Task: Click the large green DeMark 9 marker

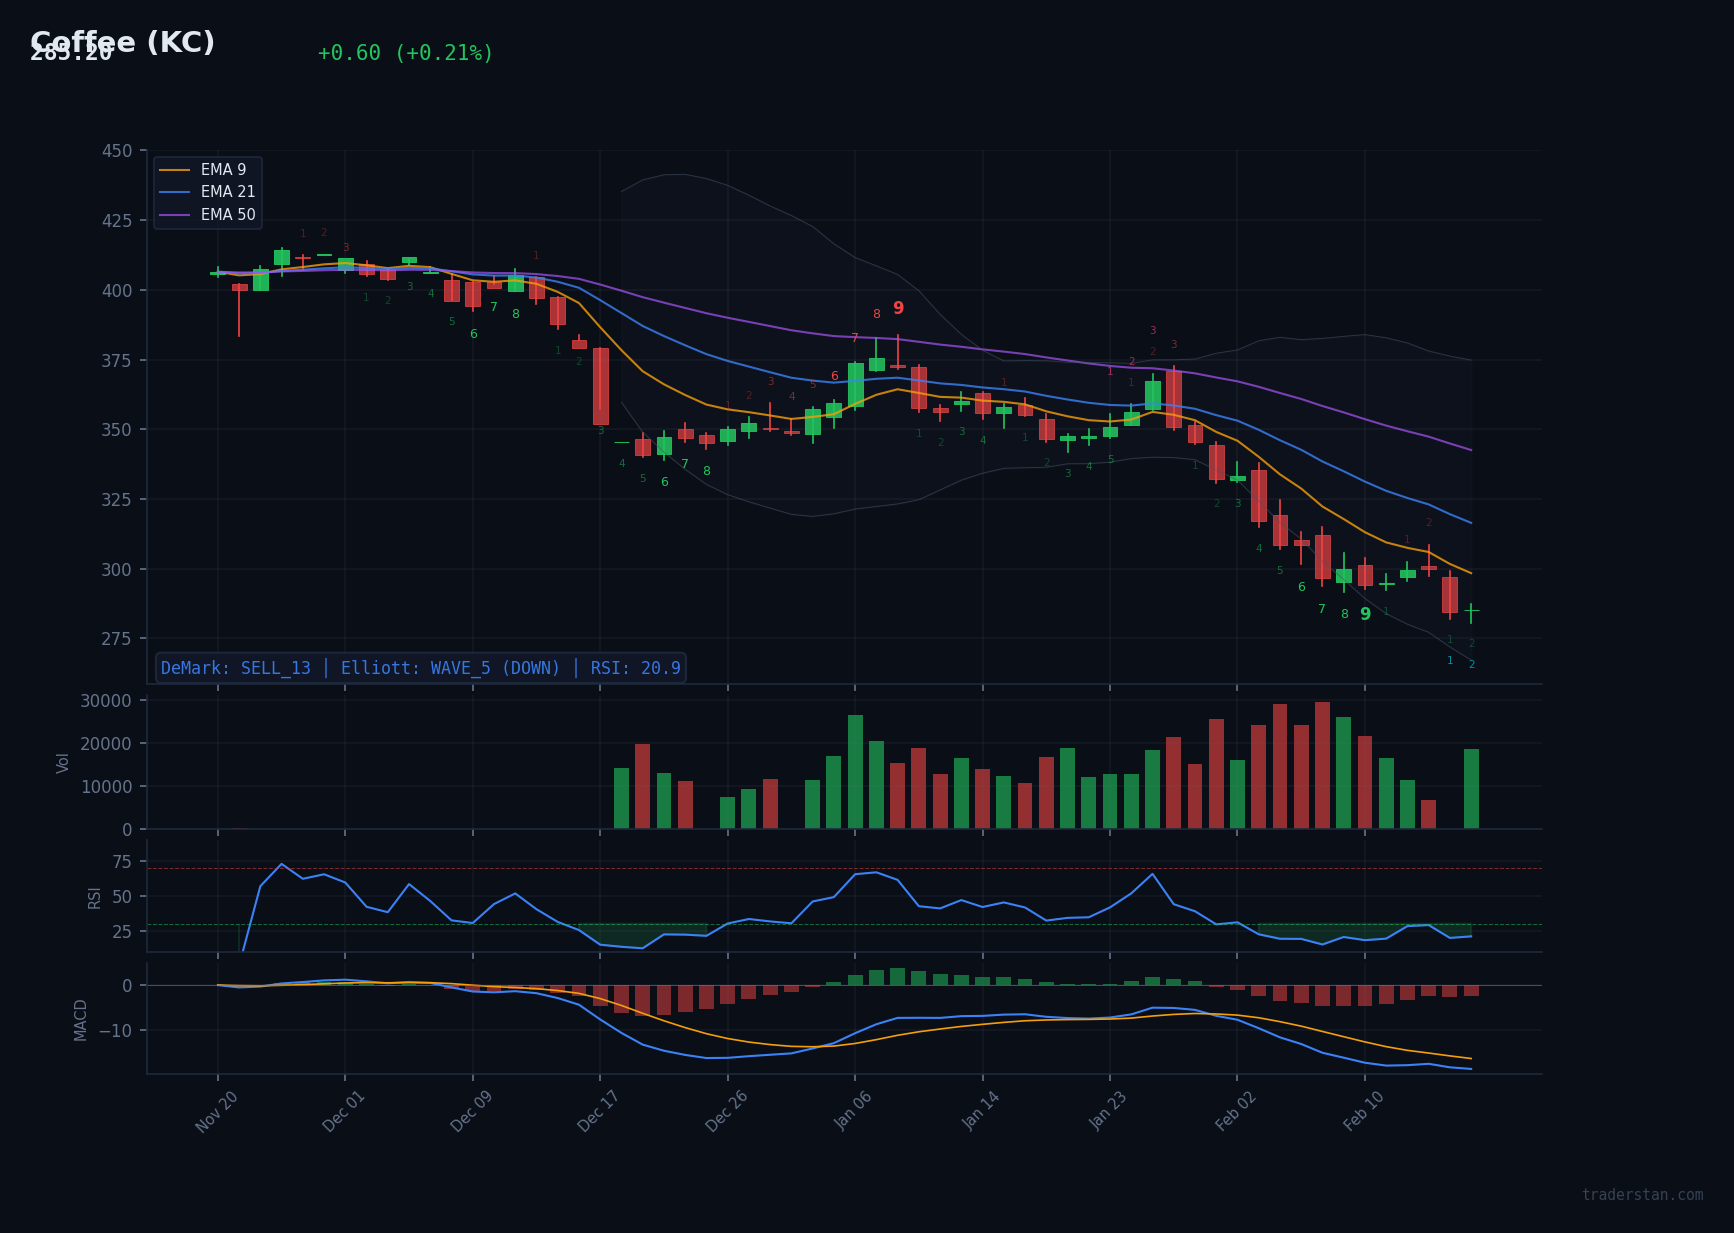Action: pos(1365,614)
